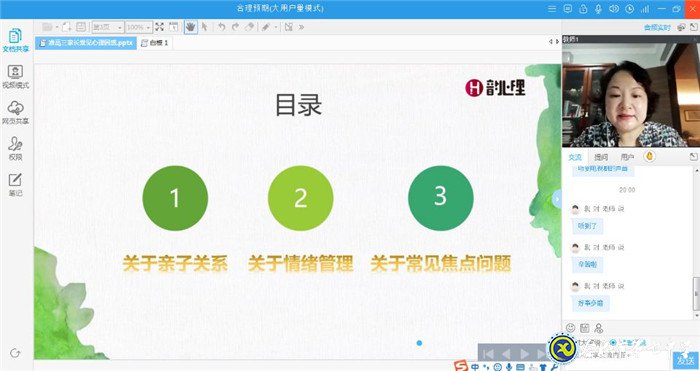Toggle the speaker audio icon in title bar
This screenshot has width=700, height=371.
coord(614,9)
